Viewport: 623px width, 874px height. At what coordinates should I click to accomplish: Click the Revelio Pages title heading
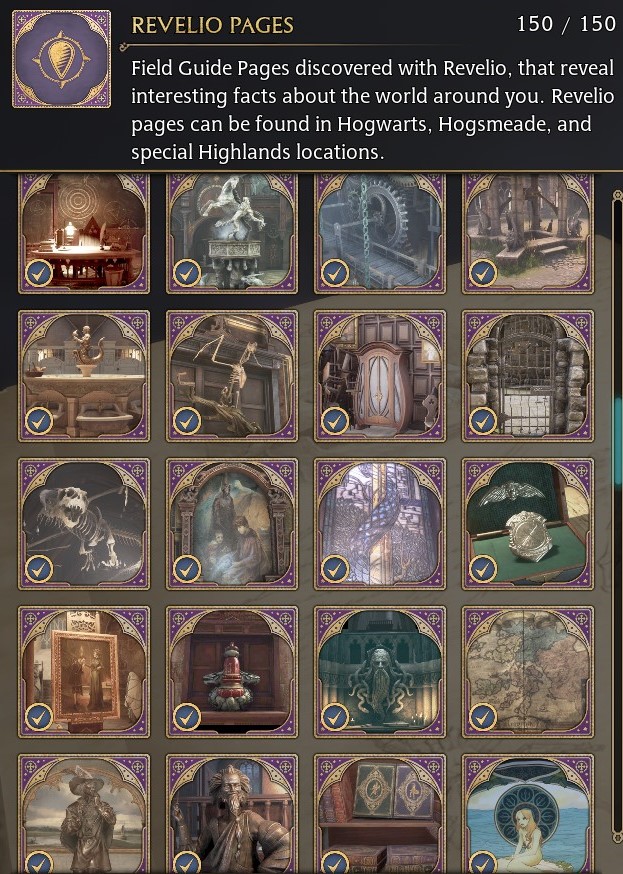pos(212,25)
